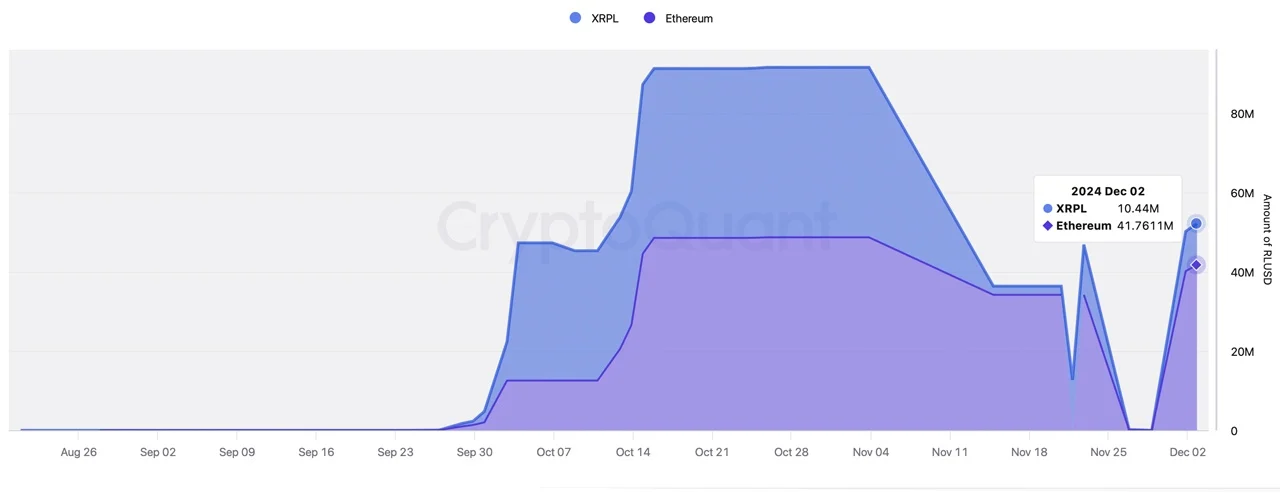
Task: Click the 'Aug 26' x-axis label
Action: tap(78, 452)
